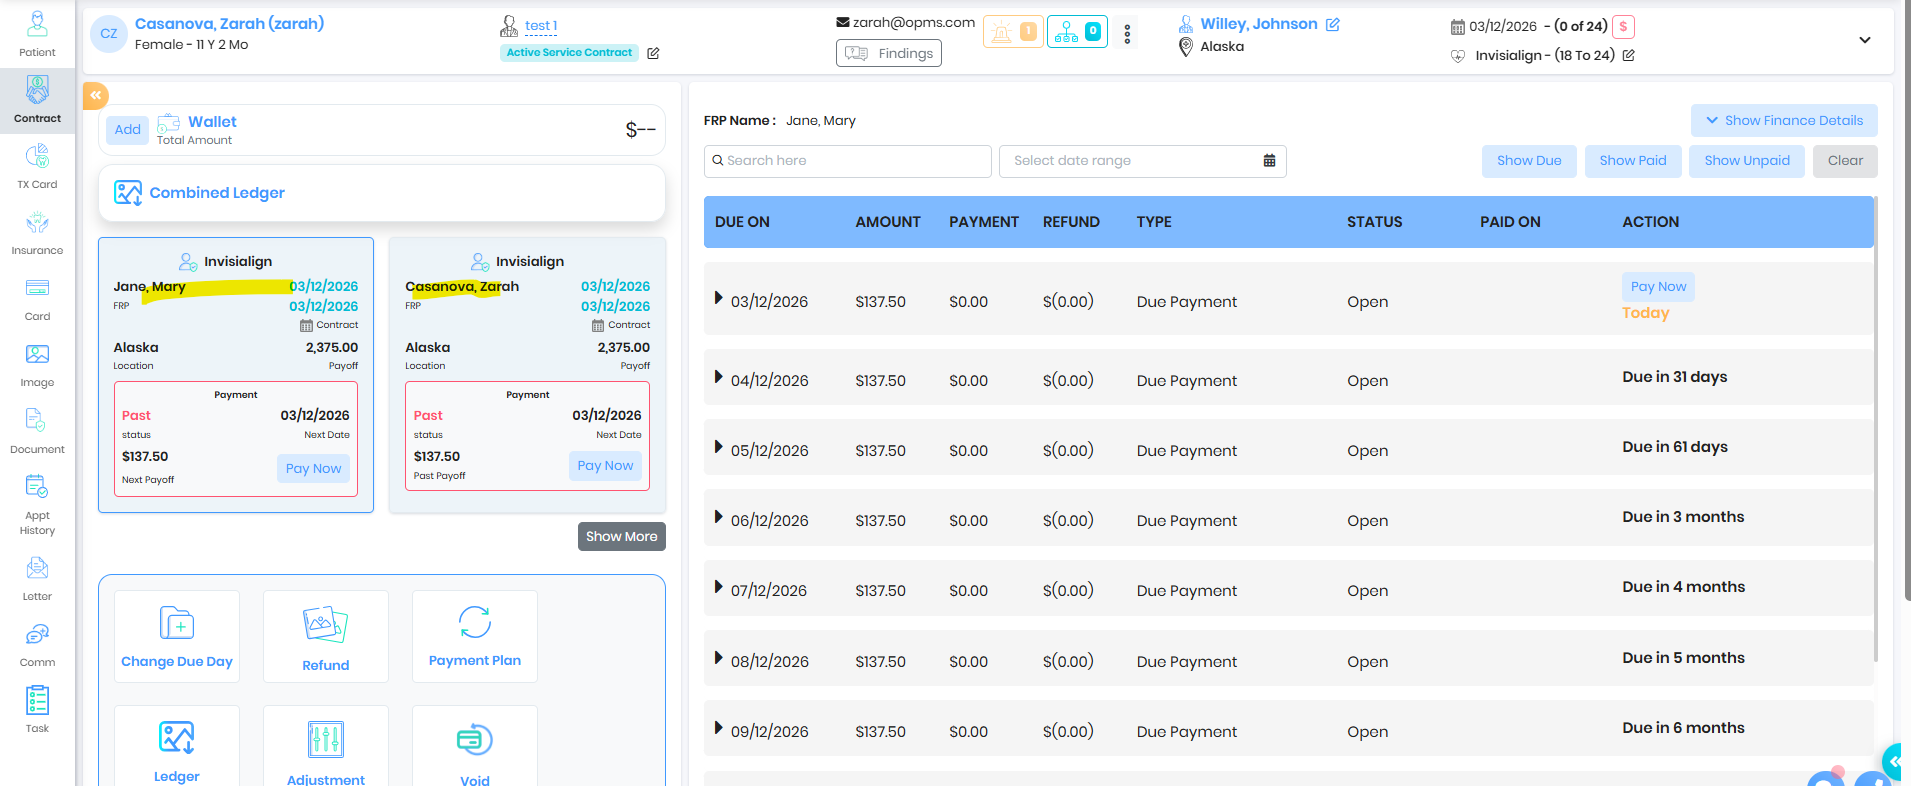
Task: Edit the Active Service Contract status
Action: [653, 53]
